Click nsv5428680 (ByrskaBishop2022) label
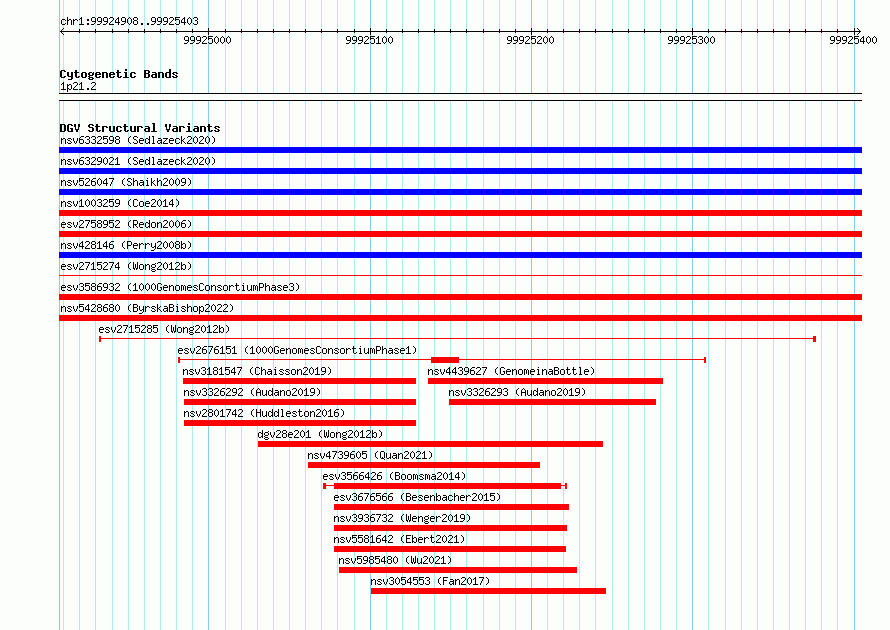The width and height of the screenshot is (890, 630). [147, 308]
